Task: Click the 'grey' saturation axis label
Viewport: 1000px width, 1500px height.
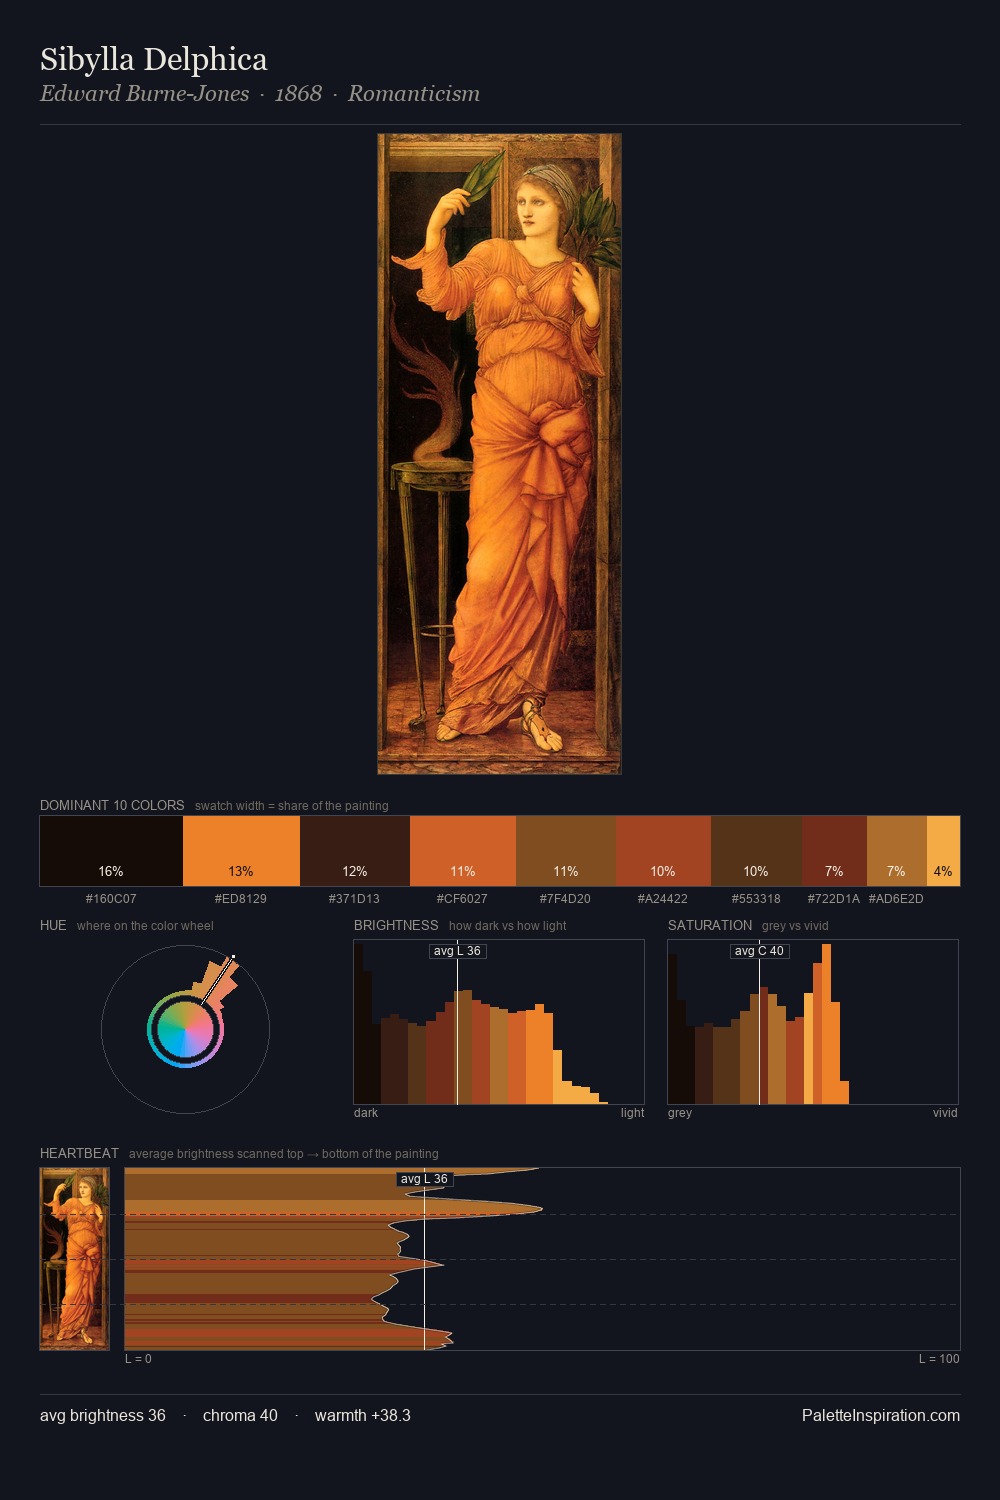Action: point(680,1113)
